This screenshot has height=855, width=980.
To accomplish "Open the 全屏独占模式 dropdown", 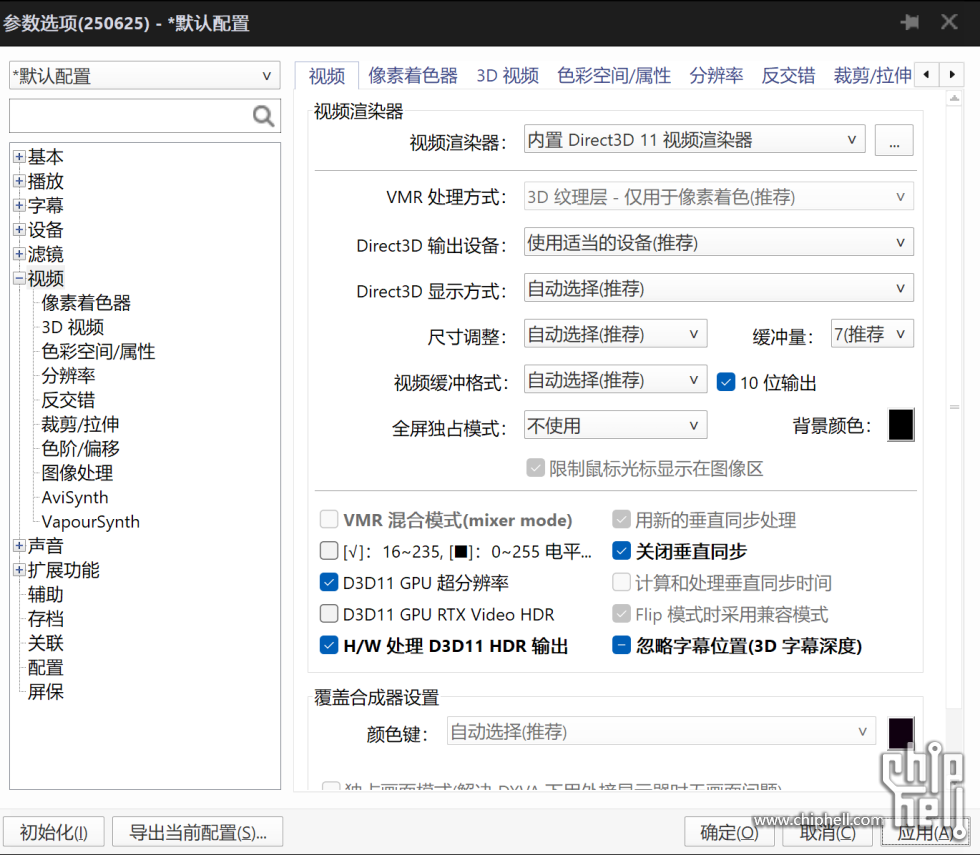I will (x=616, y=426).
